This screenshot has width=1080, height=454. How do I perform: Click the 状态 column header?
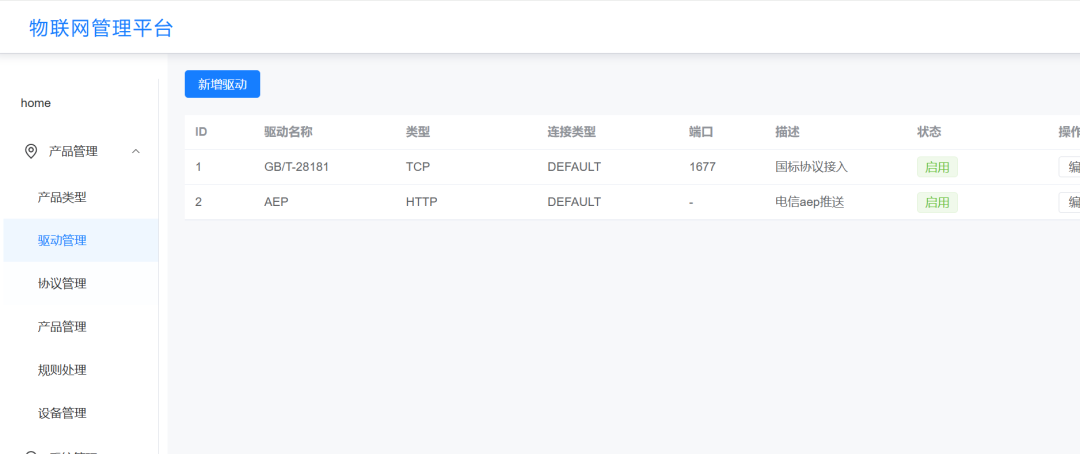929,132
